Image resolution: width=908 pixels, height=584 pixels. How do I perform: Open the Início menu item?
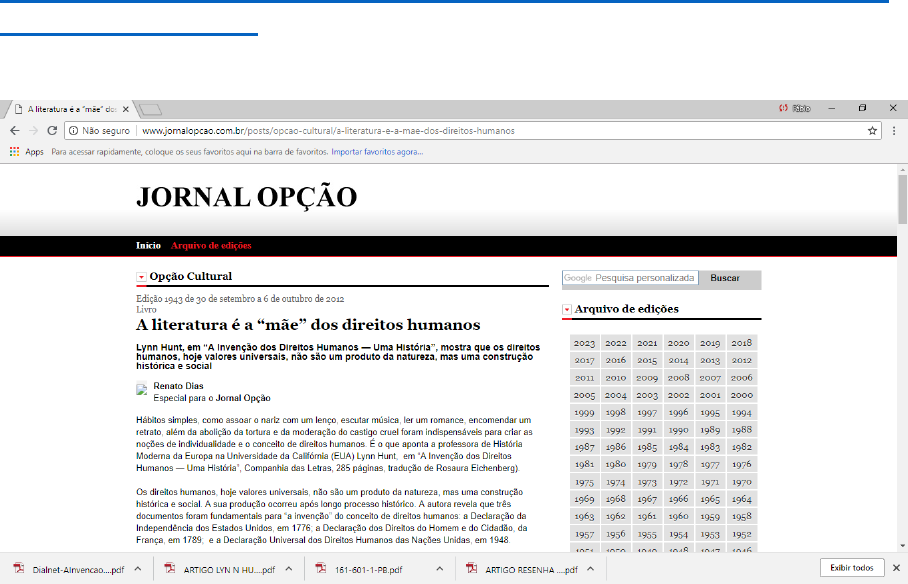coord(148,246)
